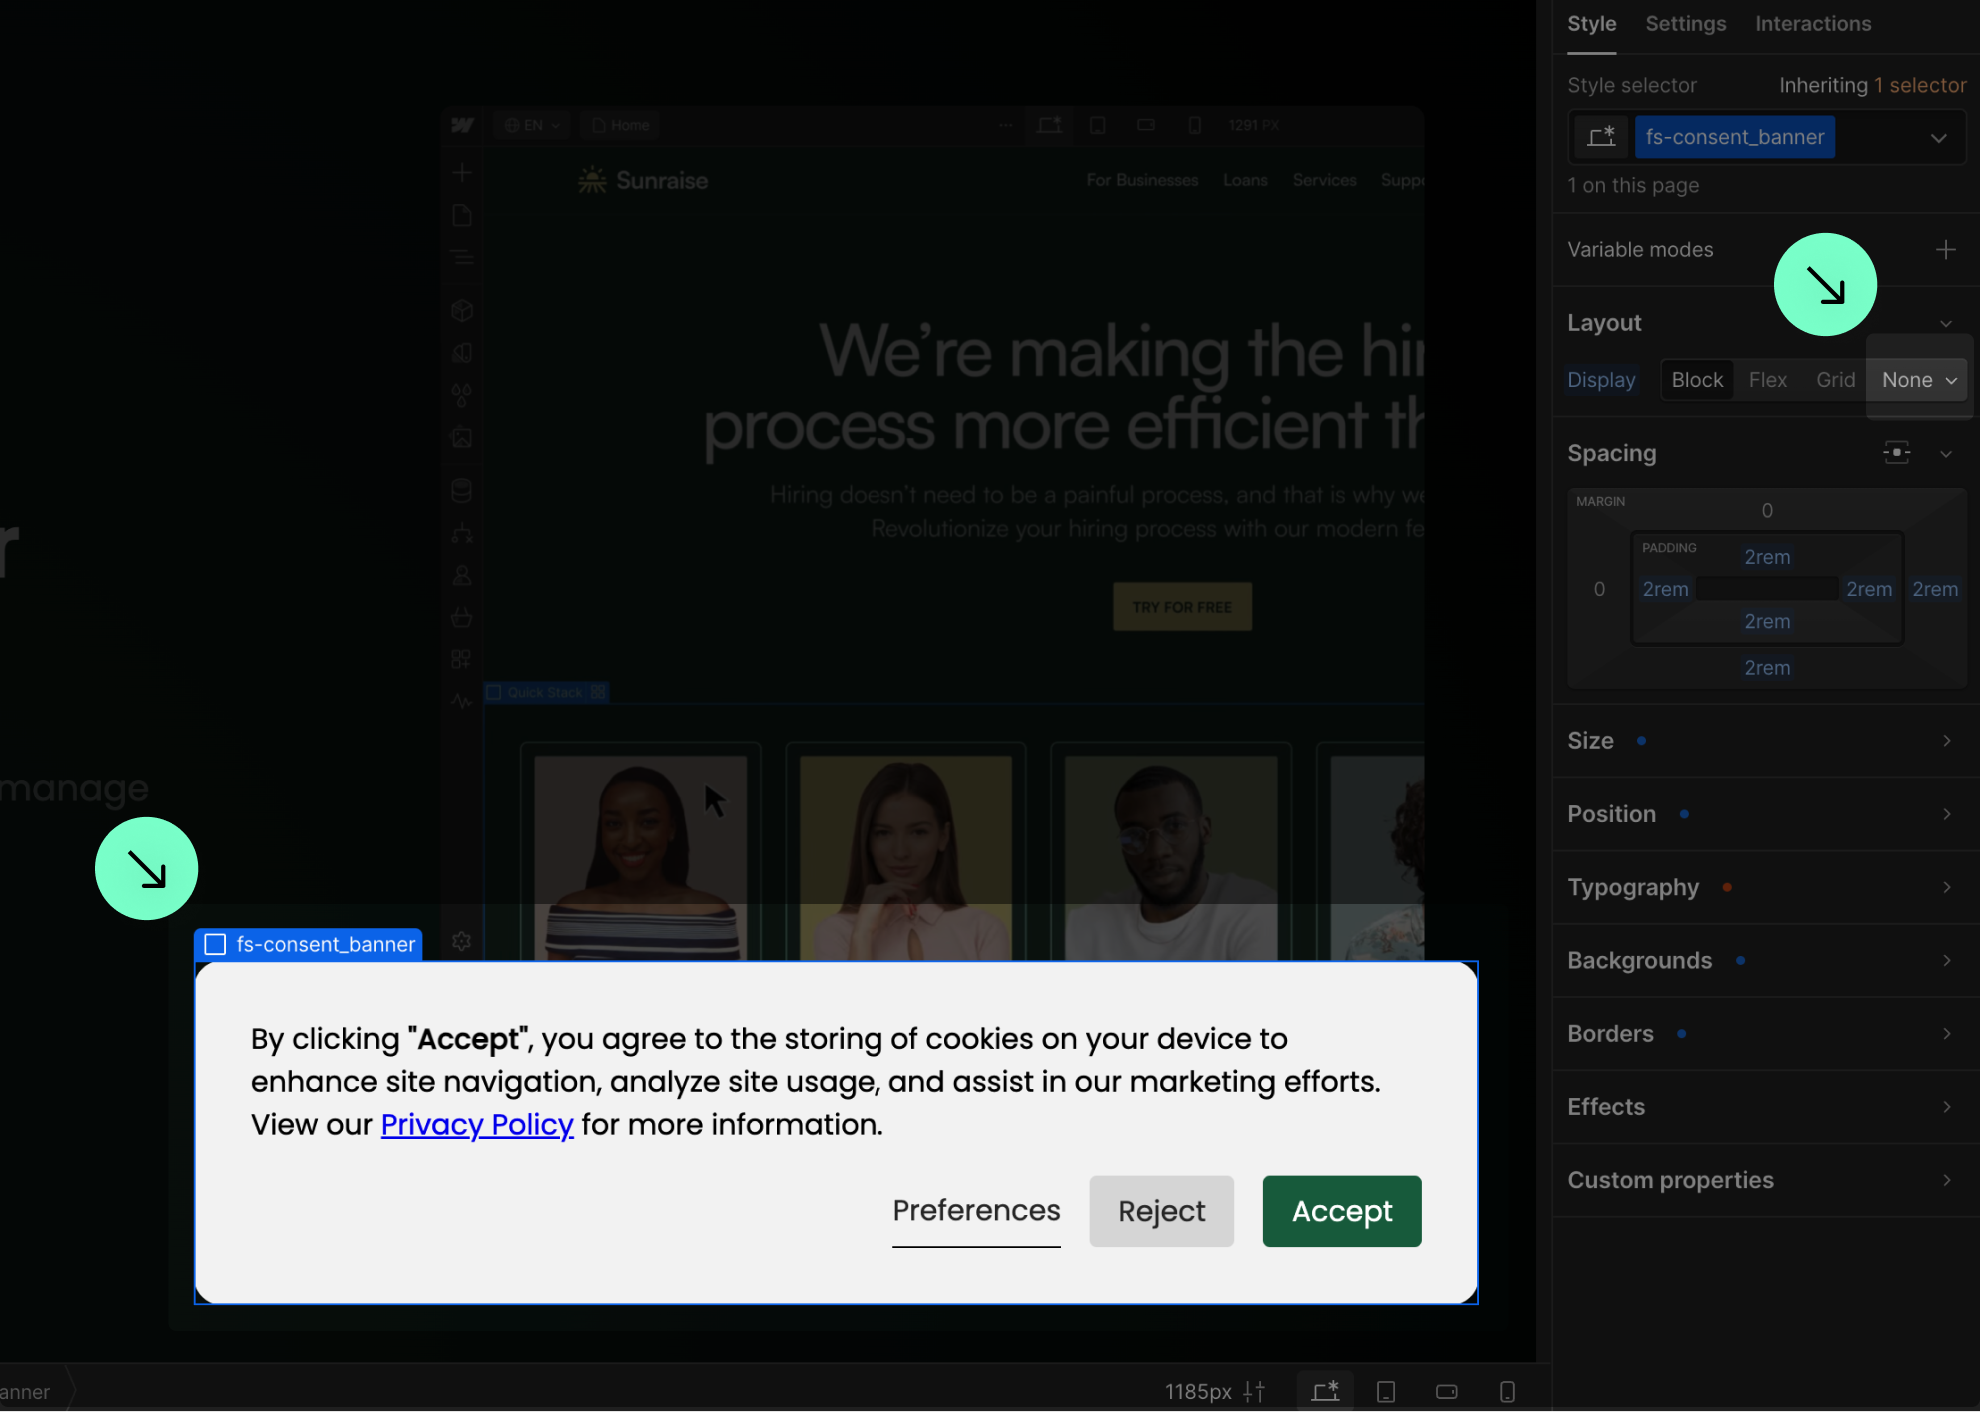This screenshot has width=1980, height=1412.
Task: Collapse the Spacing section chevron
Action: (x=1945, y=454)
